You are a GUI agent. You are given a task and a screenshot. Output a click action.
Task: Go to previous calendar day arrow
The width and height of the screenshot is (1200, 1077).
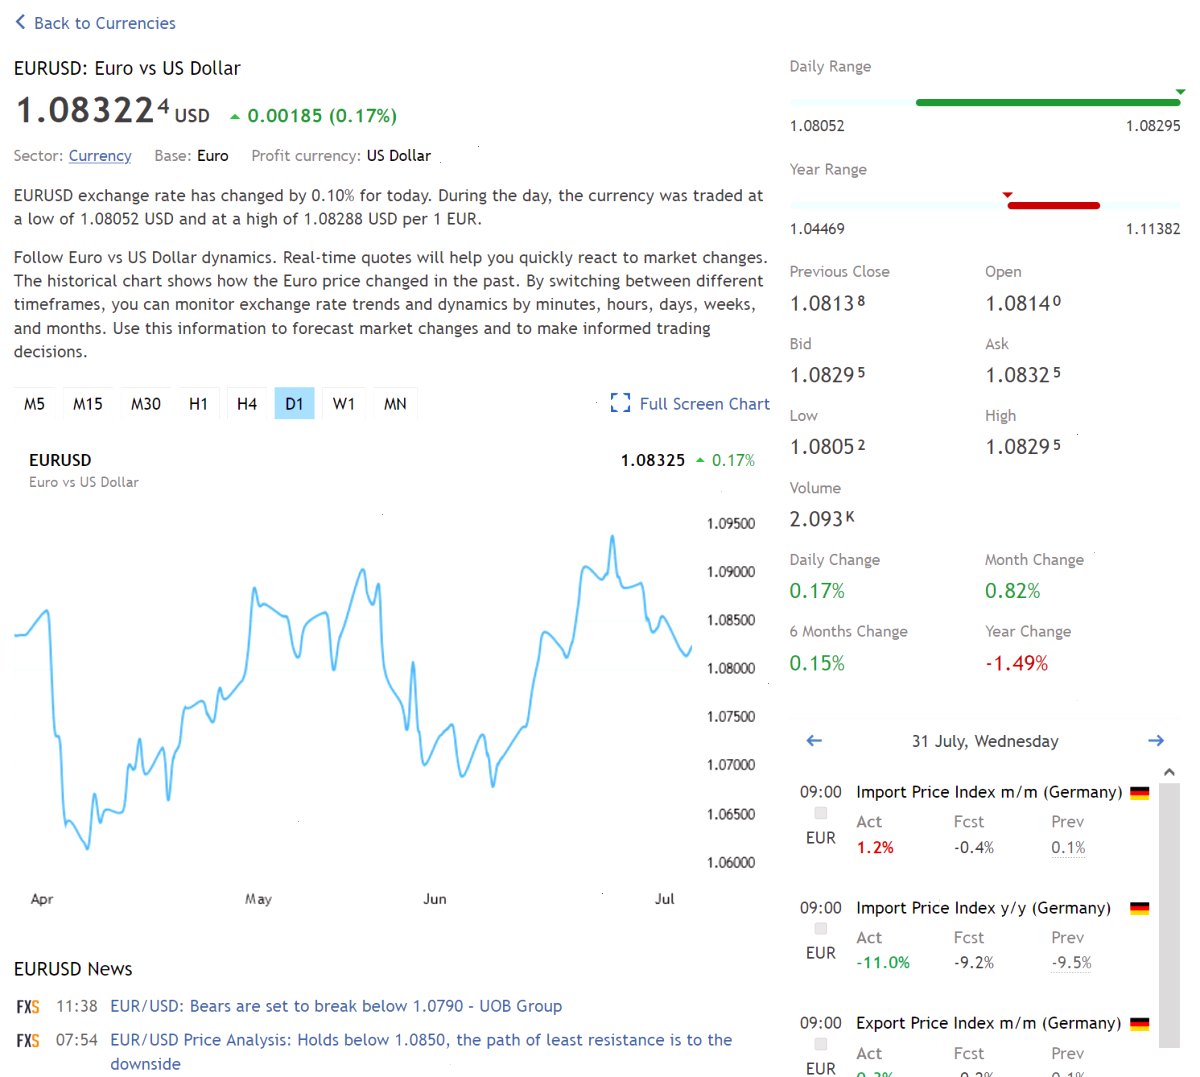click(814, 741)
